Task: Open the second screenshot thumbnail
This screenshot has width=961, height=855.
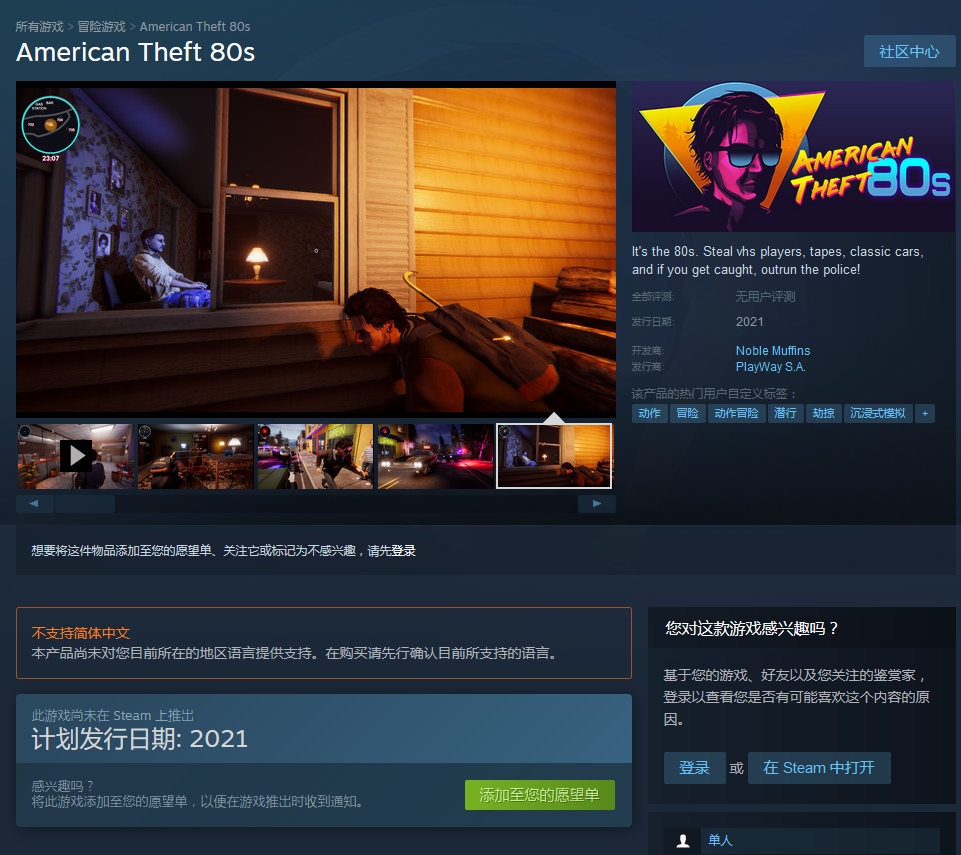Action: [195, 456]
